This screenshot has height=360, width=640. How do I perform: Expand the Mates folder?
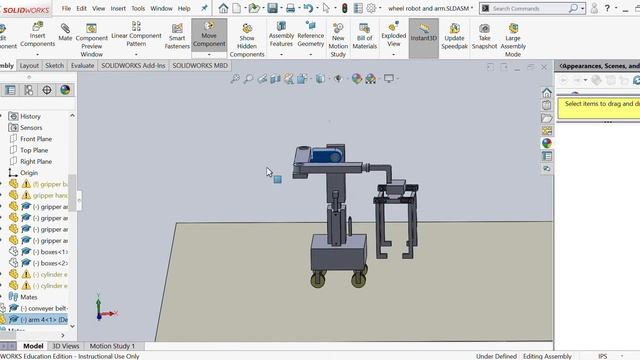pyautogui.click(x=1, y=297)
